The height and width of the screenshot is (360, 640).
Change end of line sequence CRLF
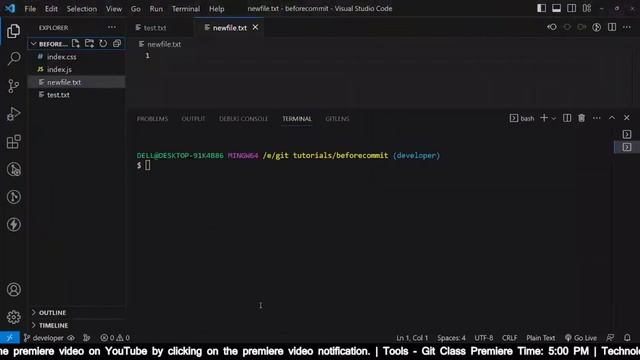pyautogui.click(x=509, y=338)
